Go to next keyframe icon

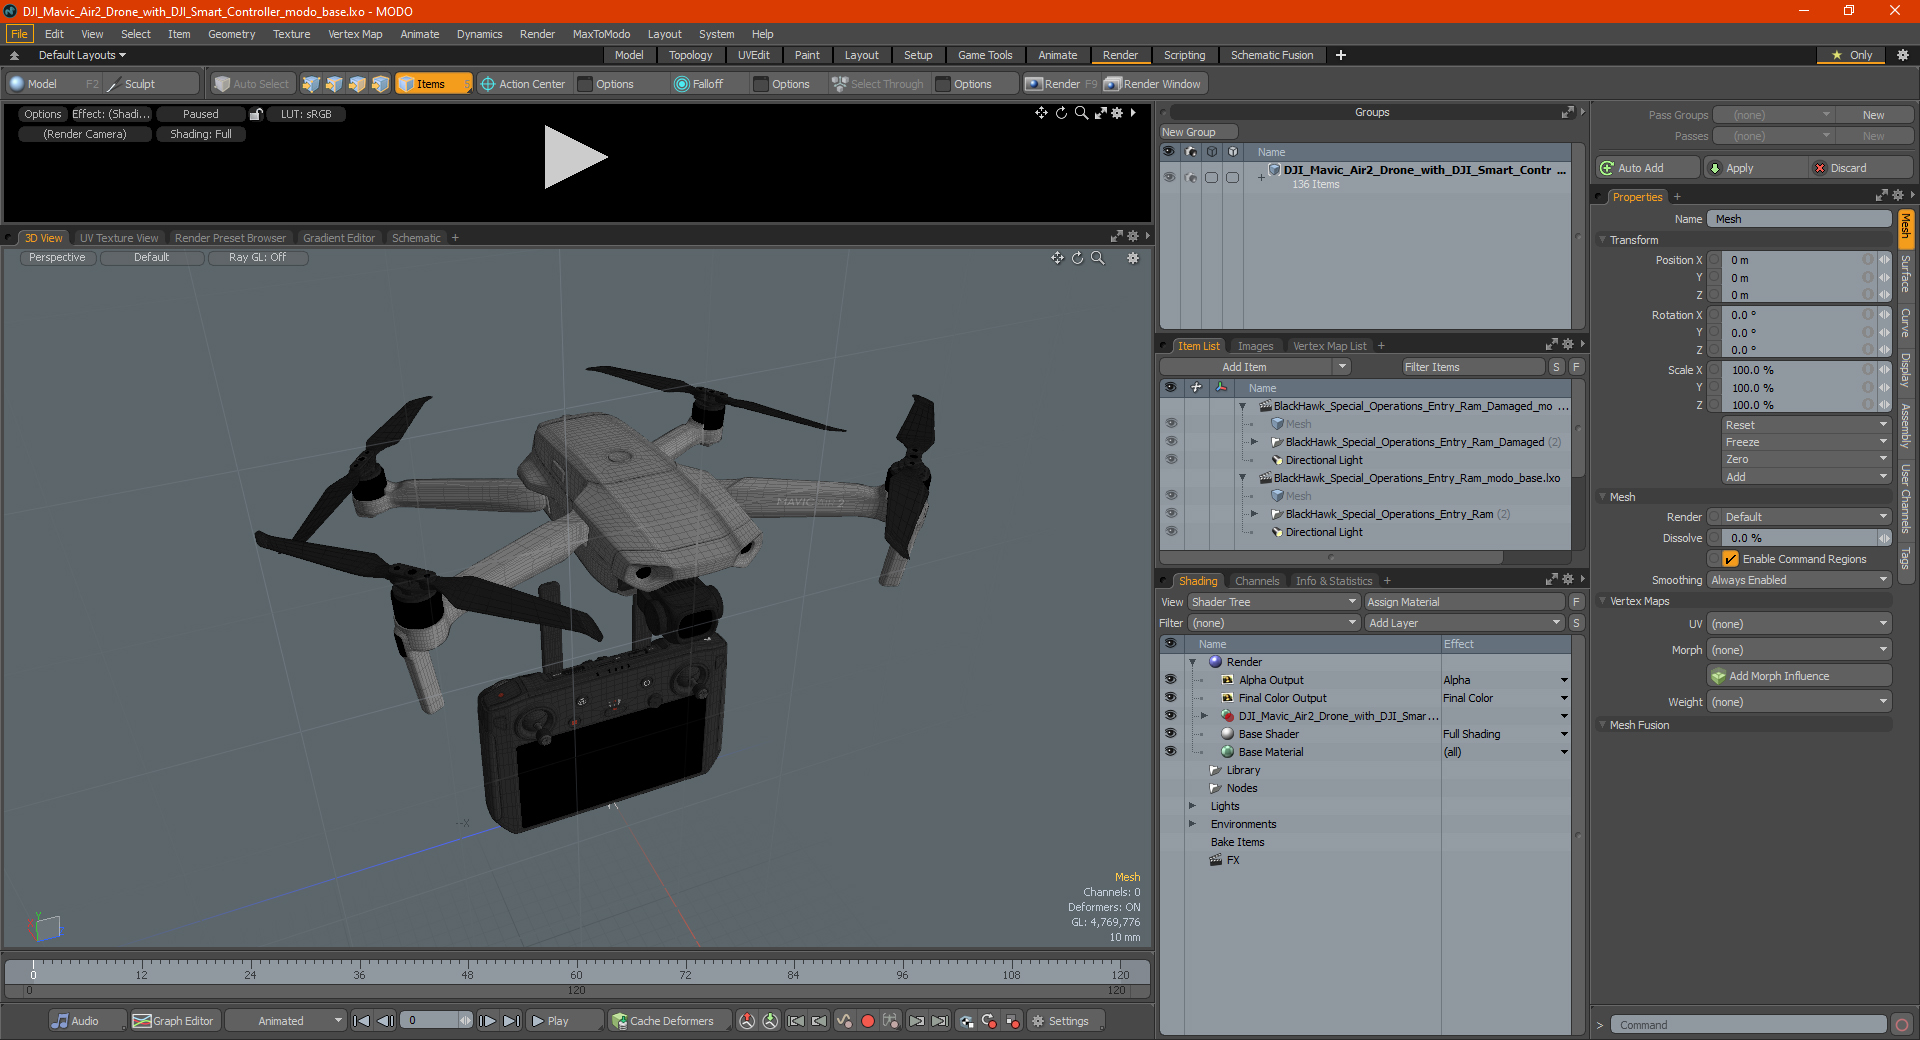tap(917, 1021)
